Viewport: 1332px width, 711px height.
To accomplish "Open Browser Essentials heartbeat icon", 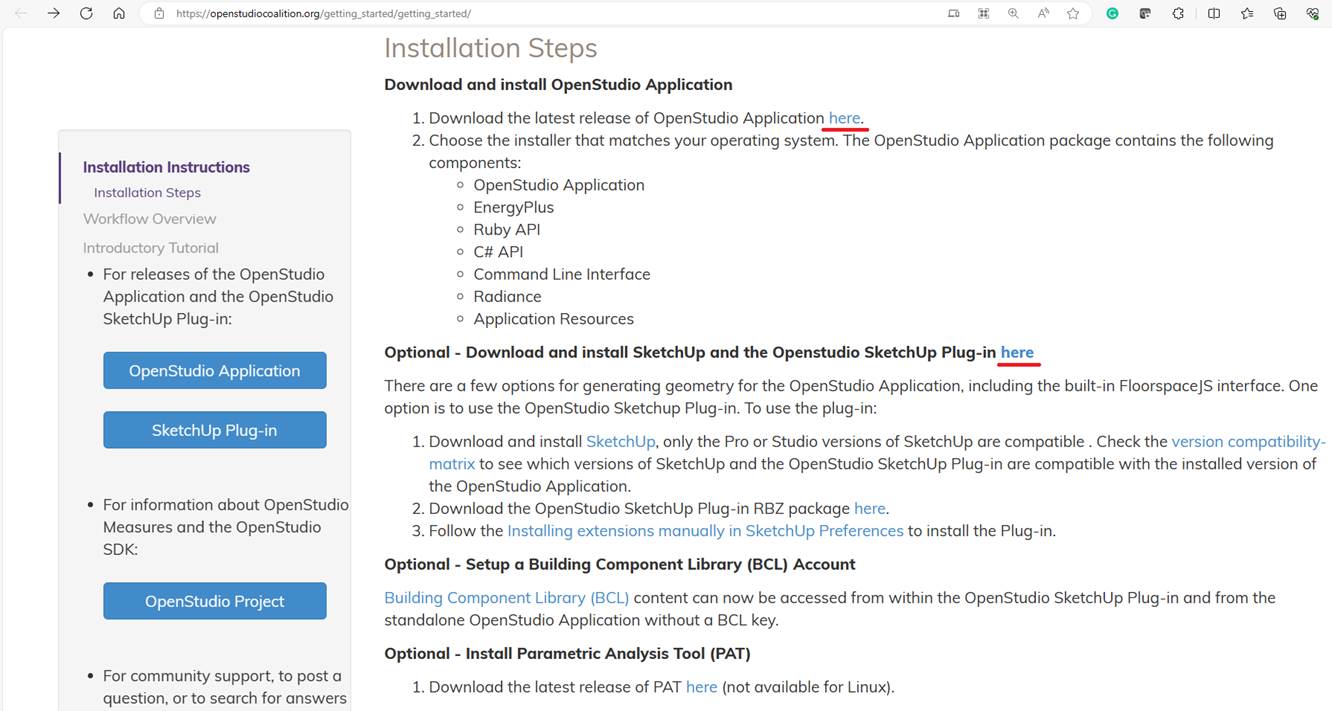I will [x=1313, y=14].
